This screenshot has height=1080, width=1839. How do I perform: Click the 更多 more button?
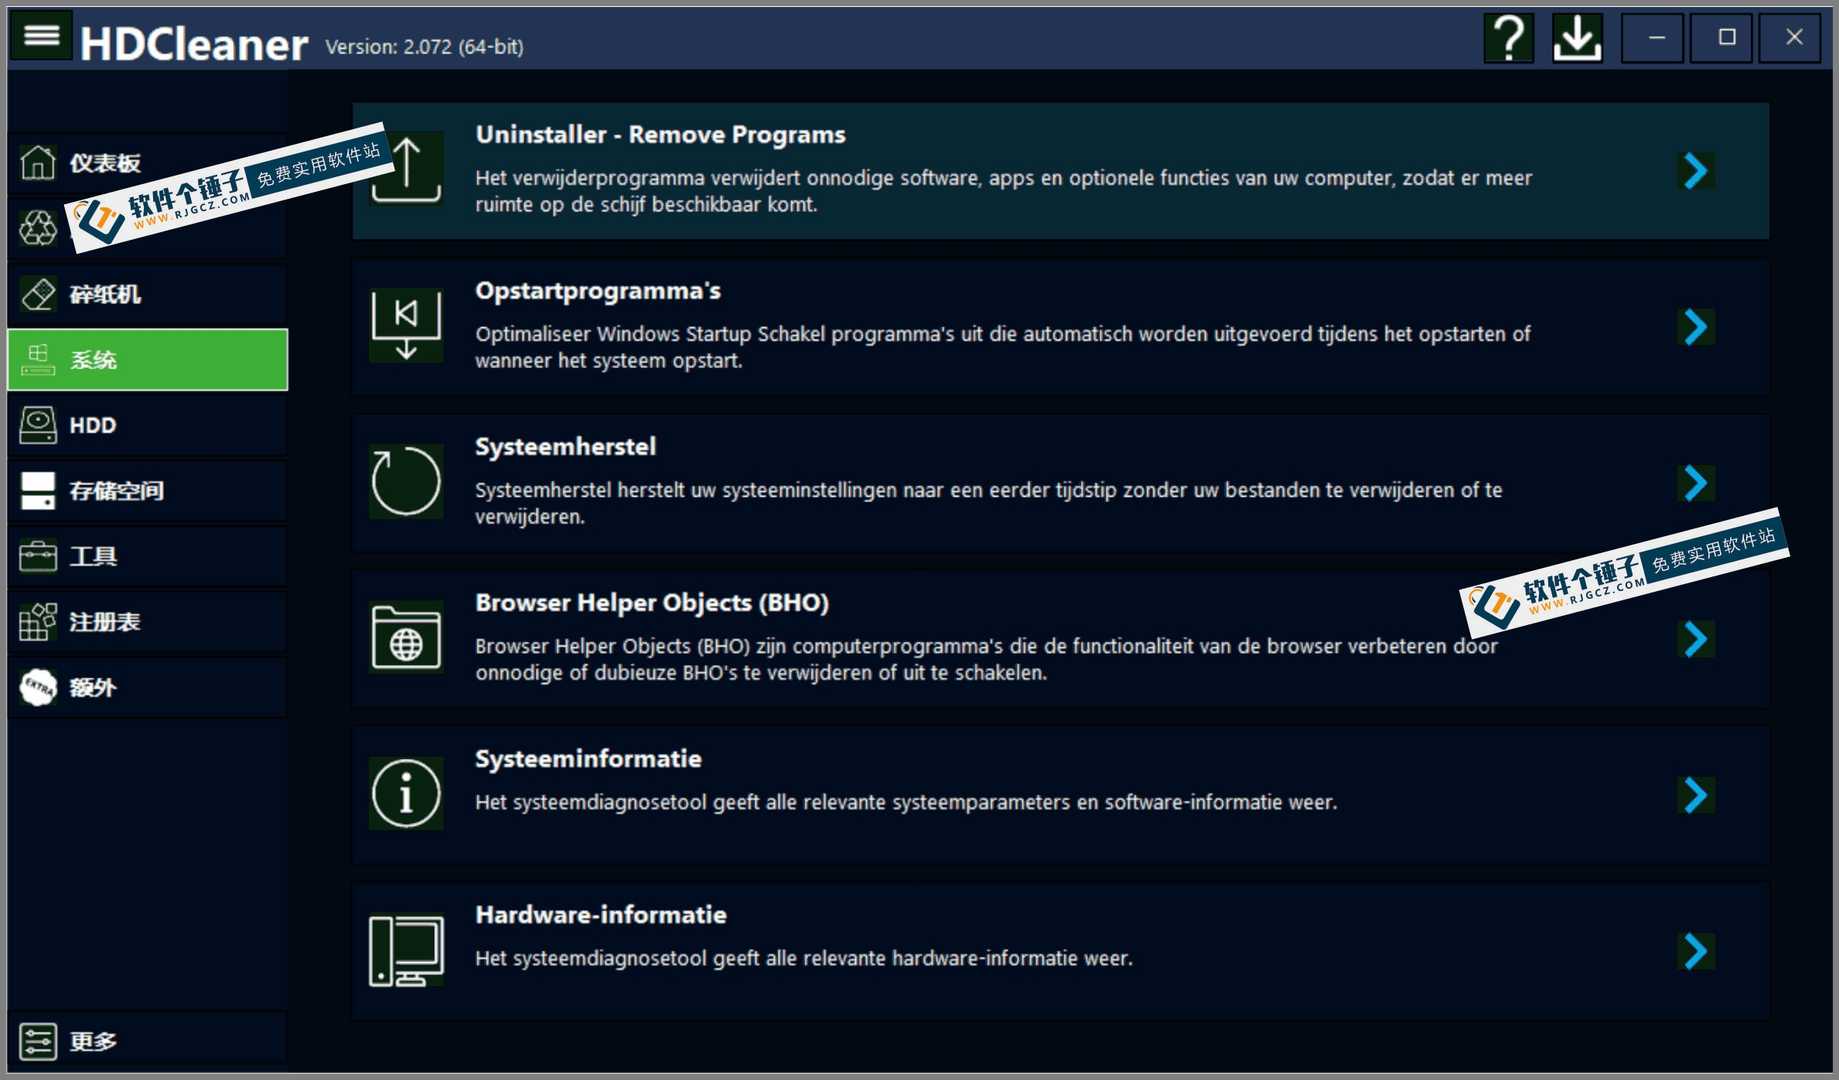click(x=92, y=1040)
